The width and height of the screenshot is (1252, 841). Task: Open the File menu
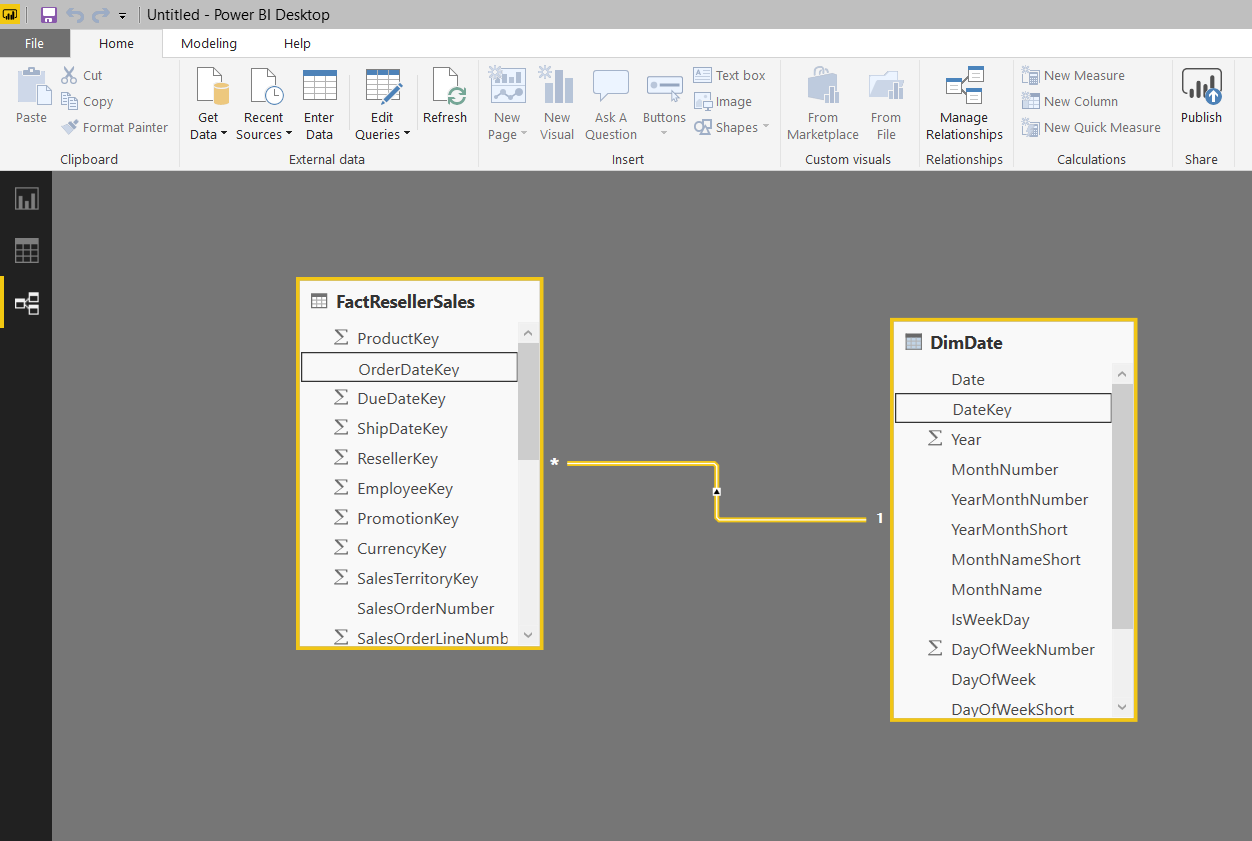(34, 43)
